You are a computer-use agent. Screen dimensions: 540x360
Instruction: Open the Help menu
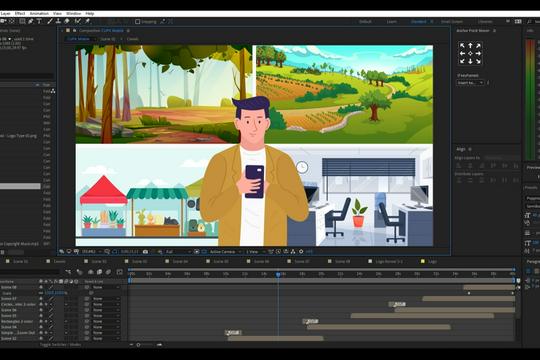(x=90, y=13)
